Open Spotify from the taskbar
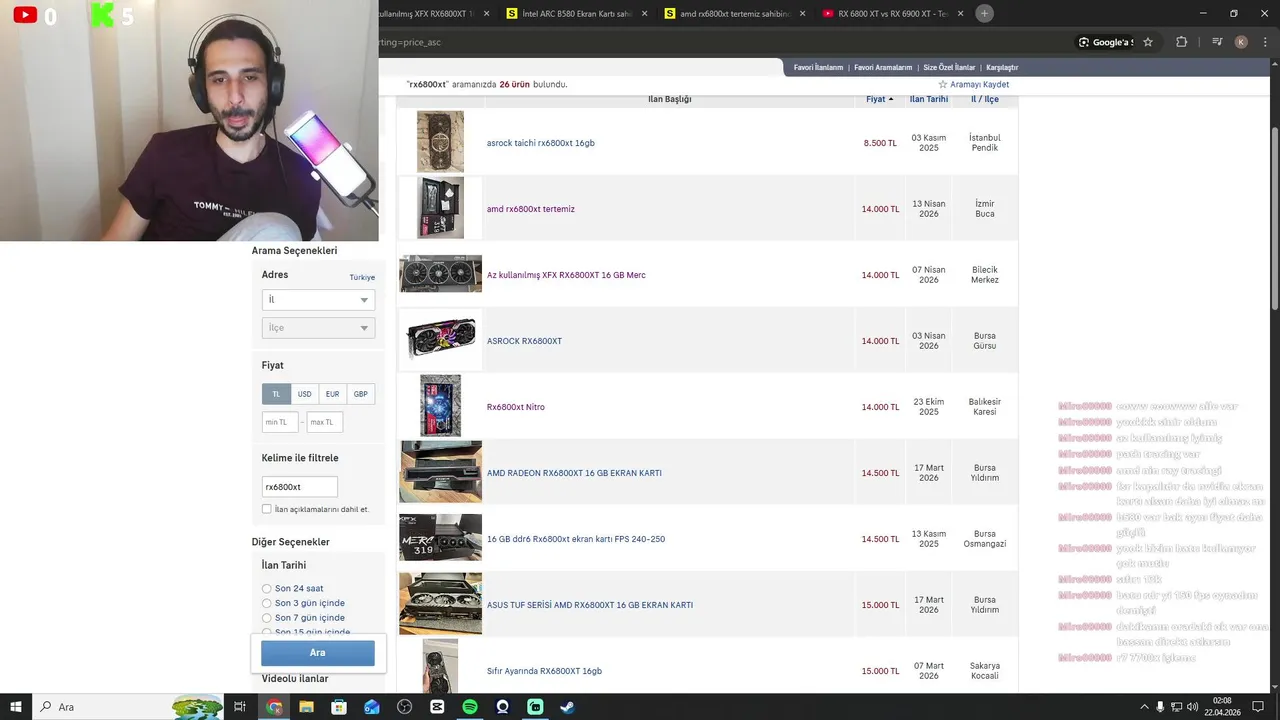 pos(470,707)
